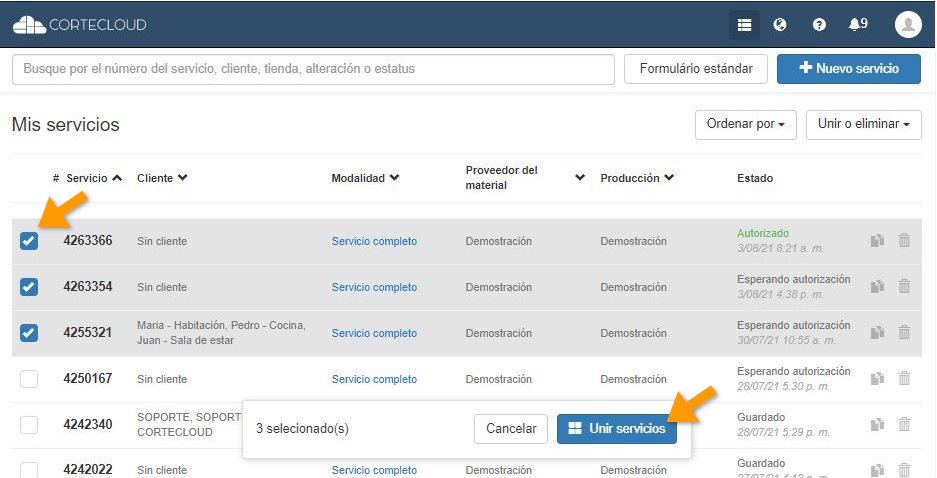Sort by the Servicio column header
The width and height of the screenshot is (937, 478).
click(x=87, y=178)
